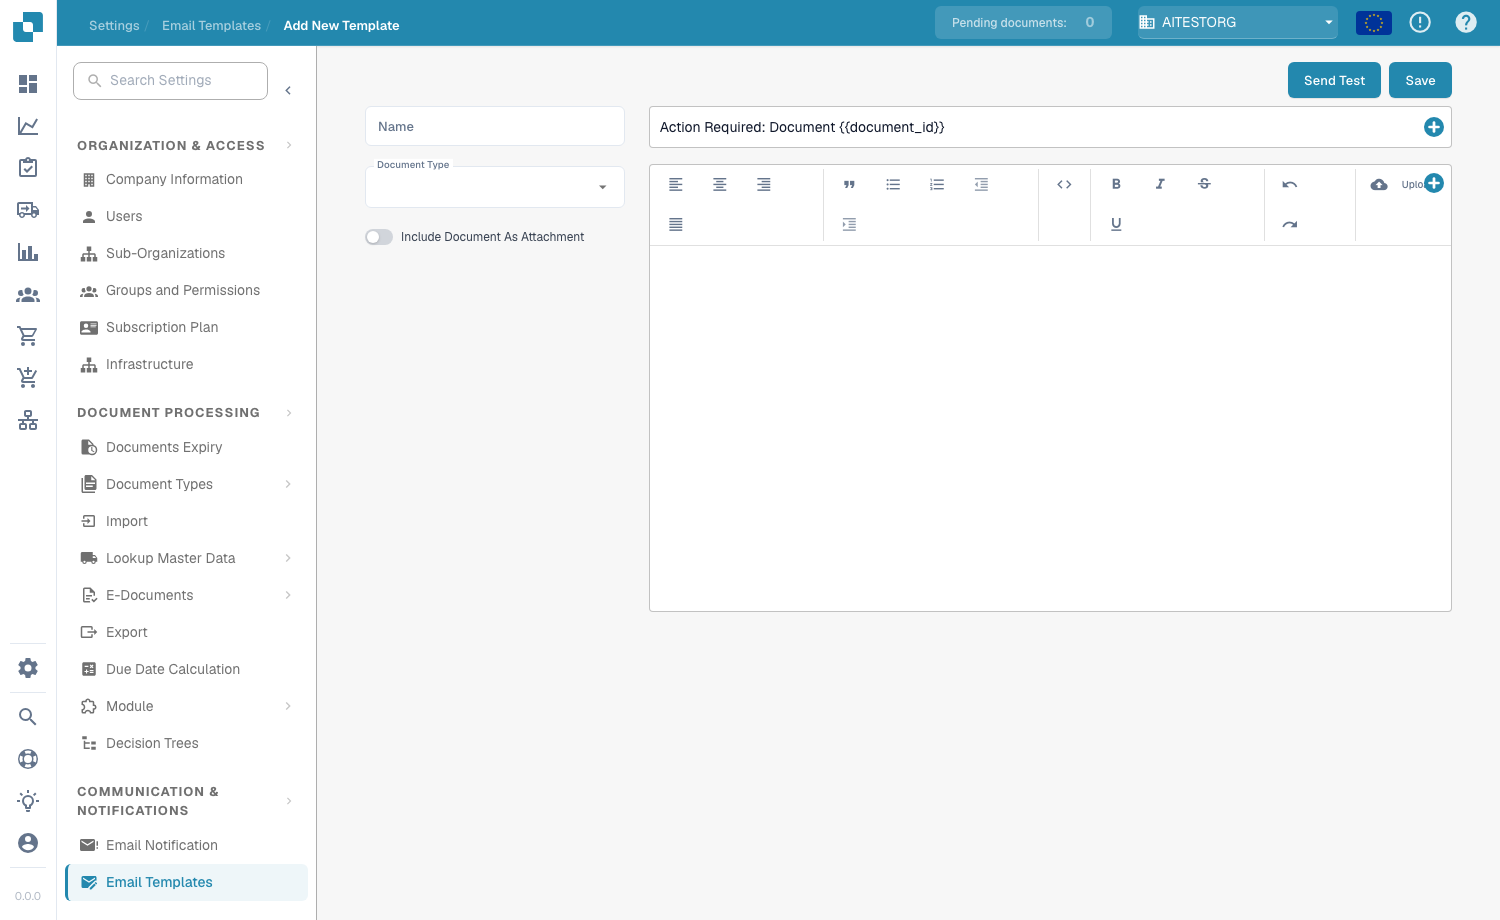
Task: Collapse the settings sidebar with chevron
Action: [x=288, y=90]
